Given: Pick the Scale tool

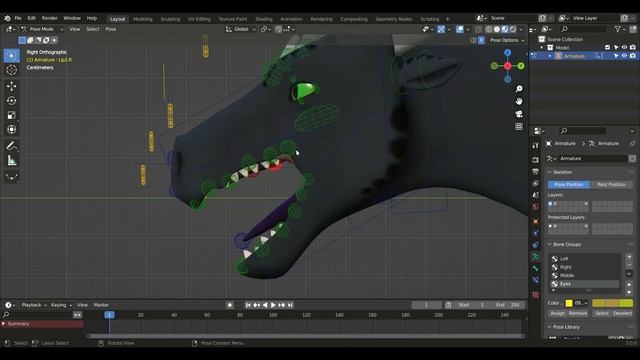Looking at the screenshot, I should point(11,115).
